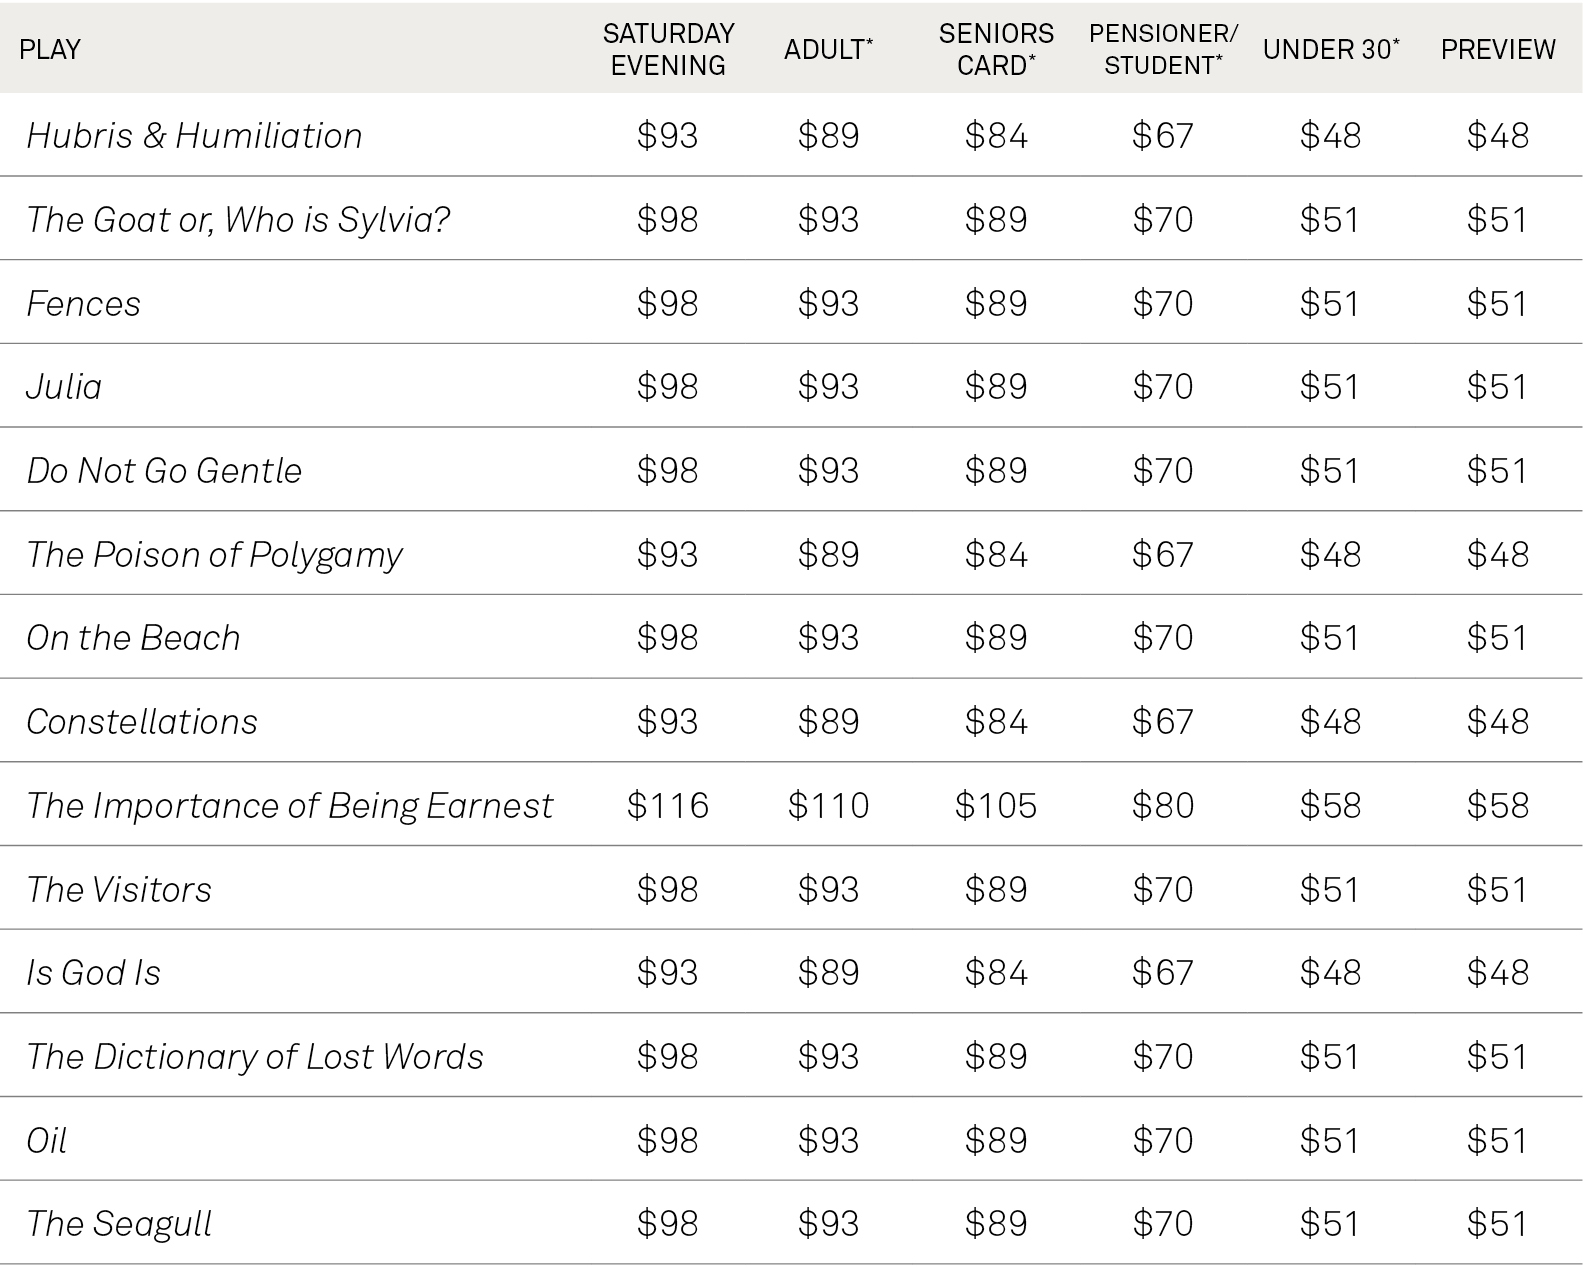1583x1267 pixels.
Task: Click The Poison of Polygamy title
Action: (x=214, y=555)
